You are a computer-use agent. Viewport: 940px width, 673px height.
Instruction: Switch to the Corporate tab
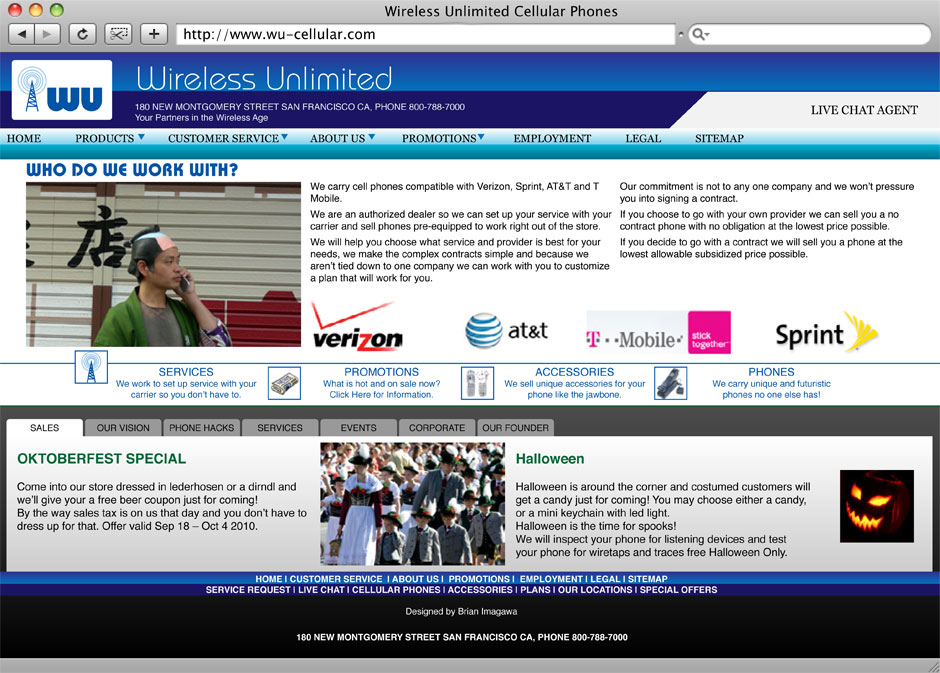pos(437,428)
